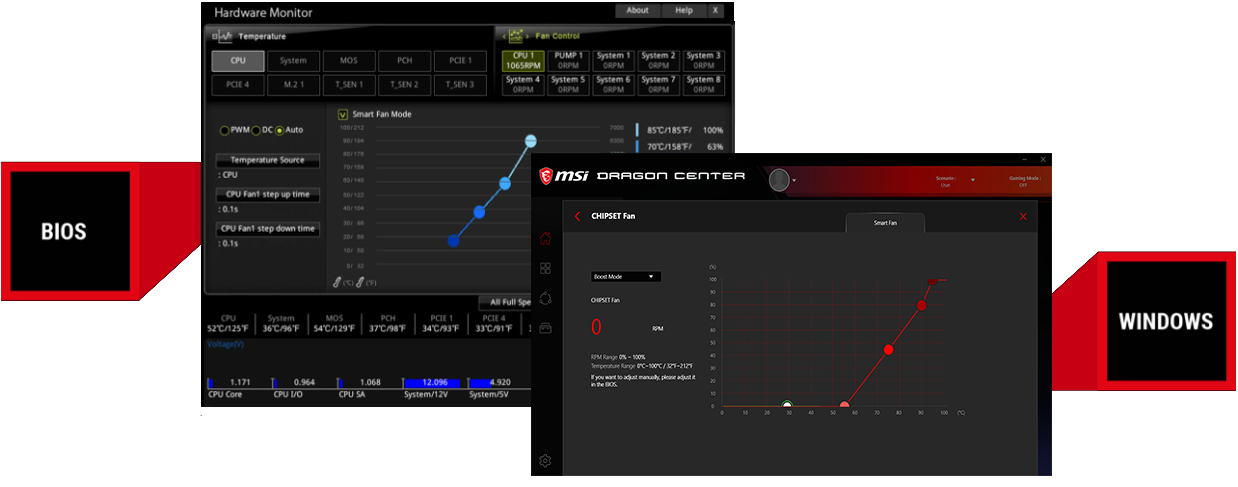The image size is (1238, 487).
Task: Select the PWM radio button
Action: pyautogui.click(x=224, y=130)
